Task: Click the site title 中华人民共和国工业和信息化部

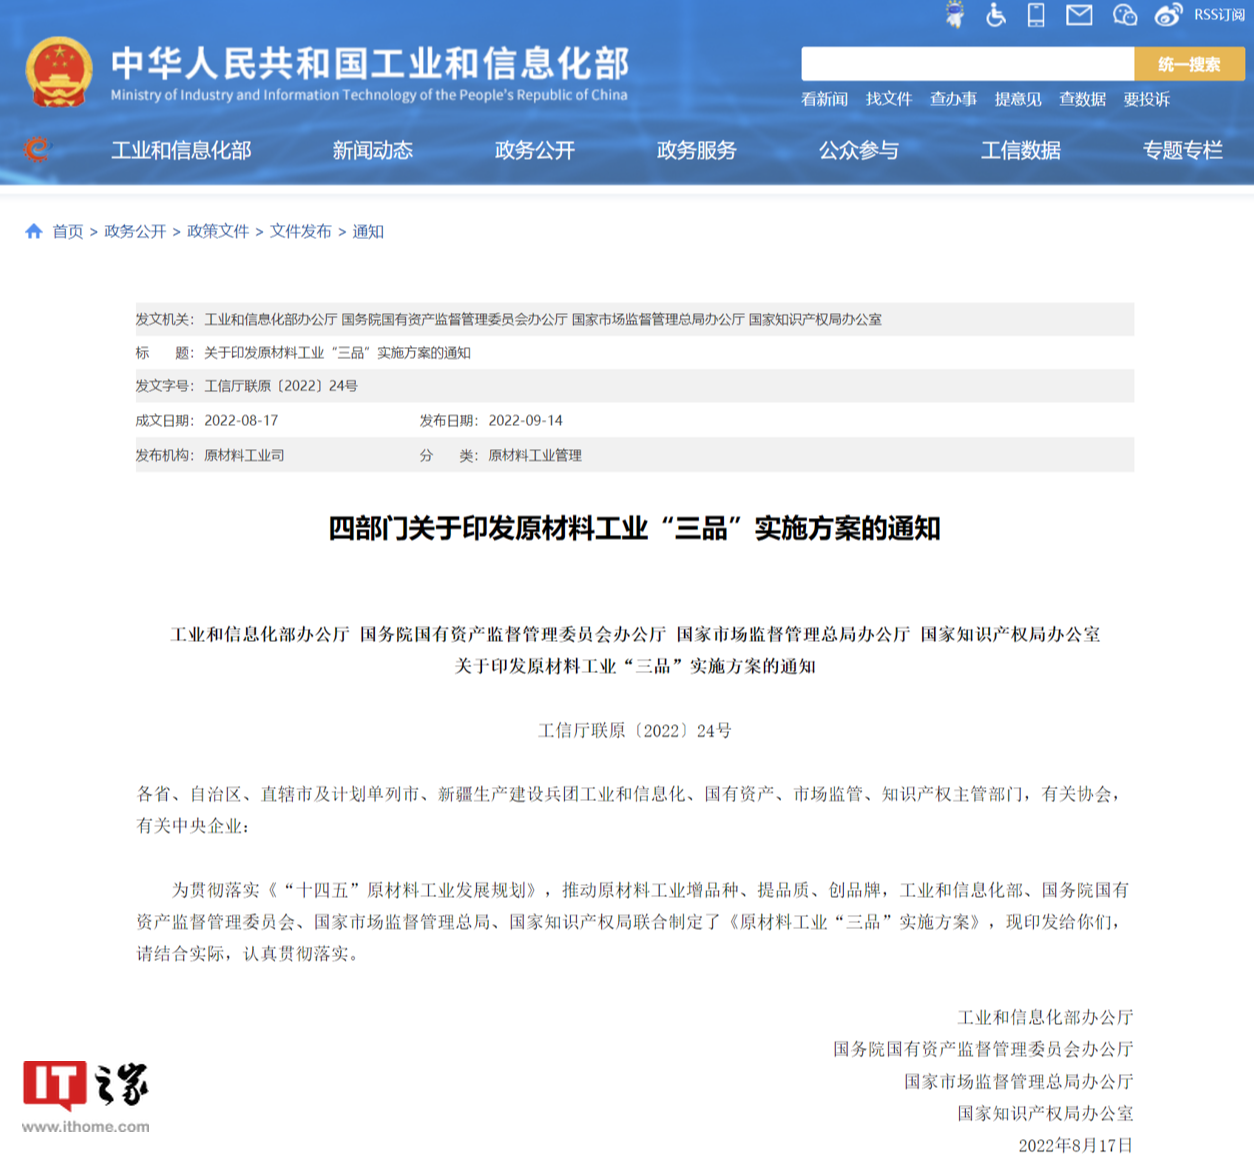Action: tap(370, 63)
